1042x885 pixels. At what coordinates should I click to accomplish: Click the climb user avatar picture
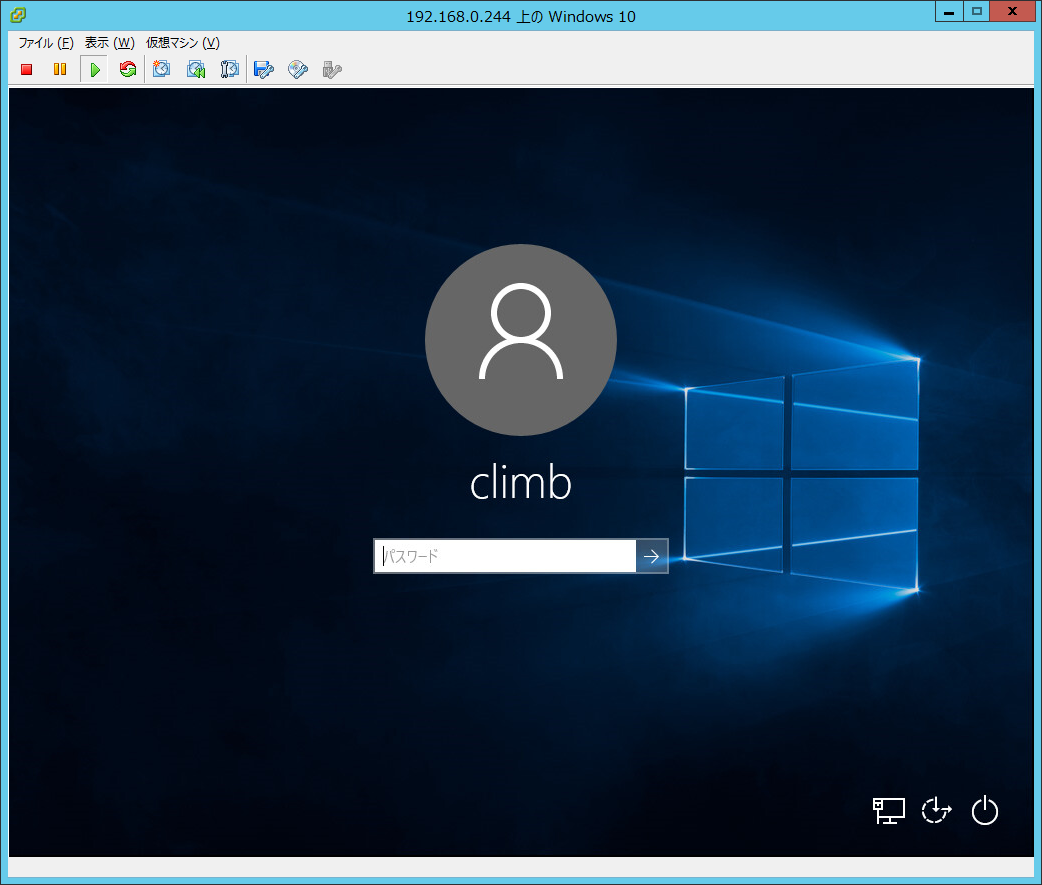tap(521, 340)
